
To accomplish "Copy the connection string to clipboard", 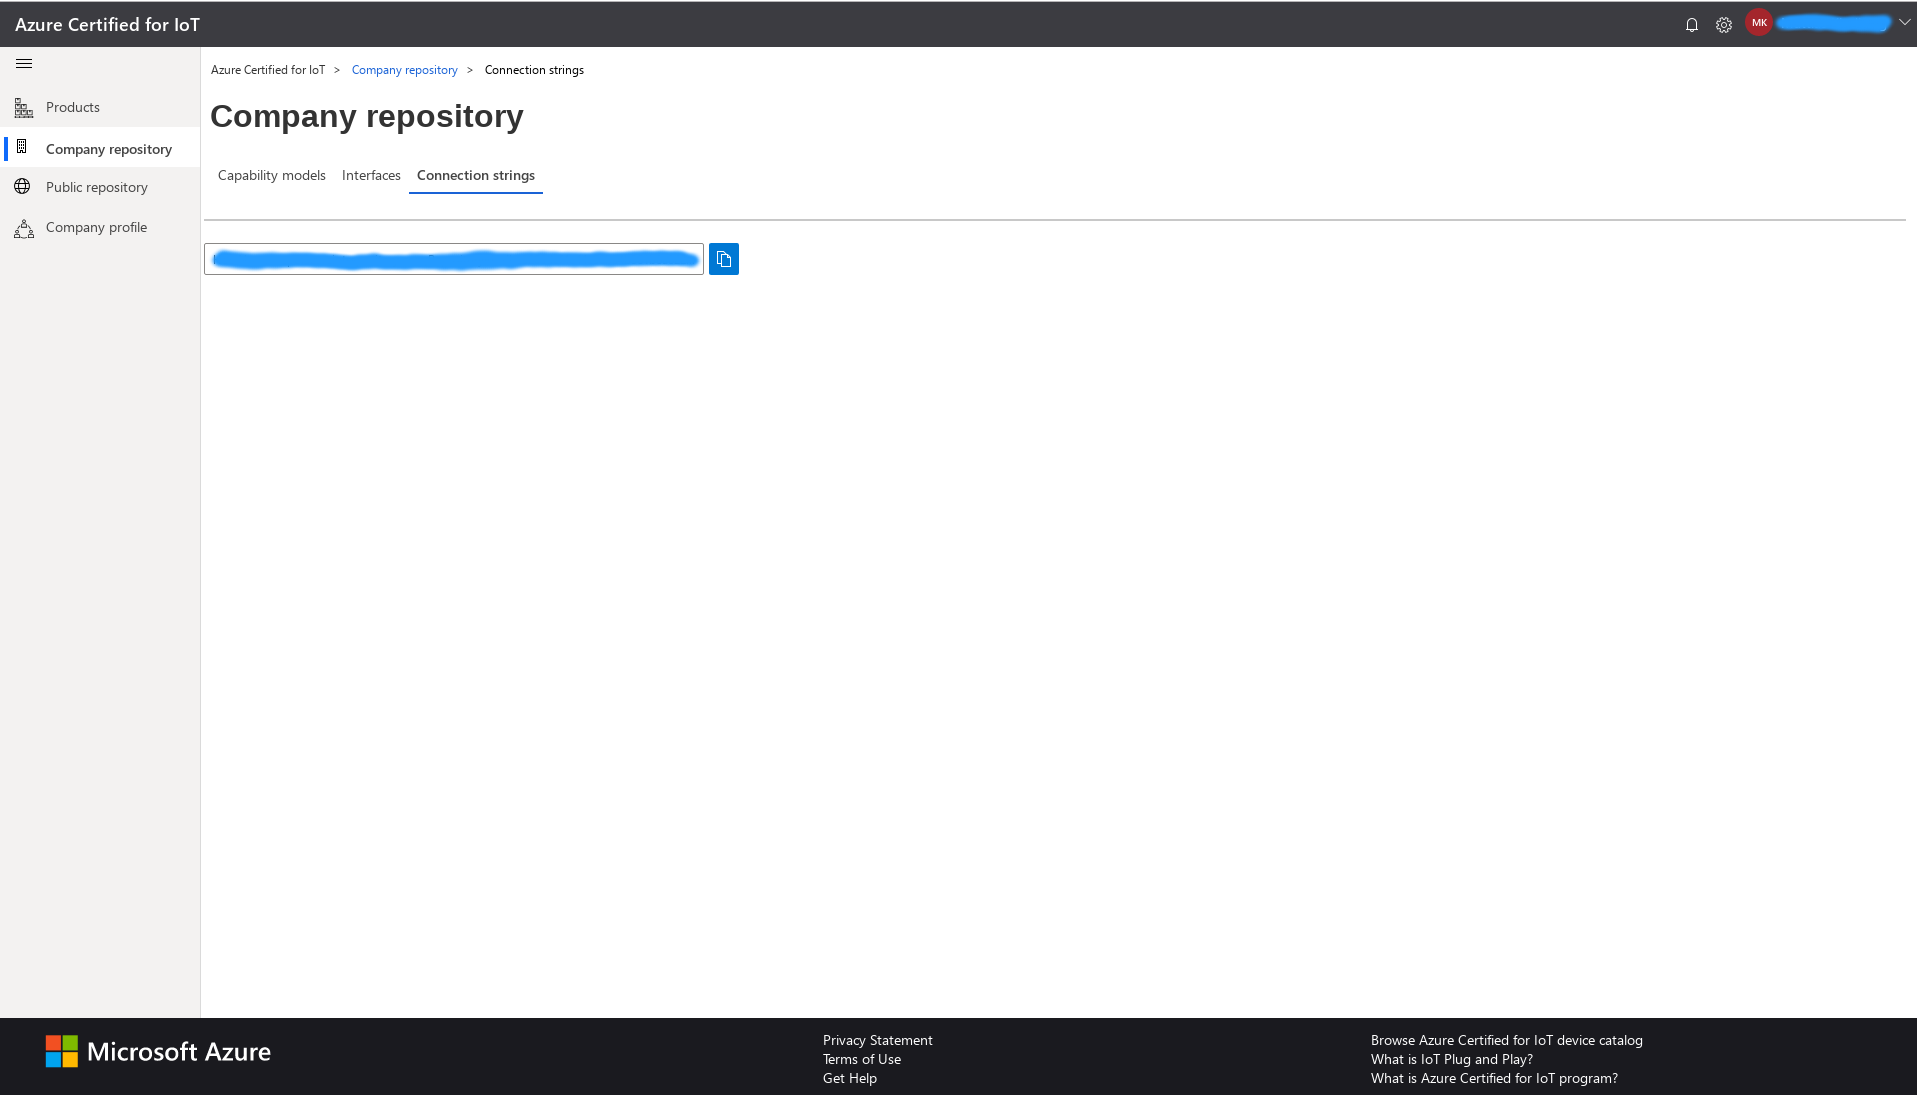I will [x=724, y=259].
